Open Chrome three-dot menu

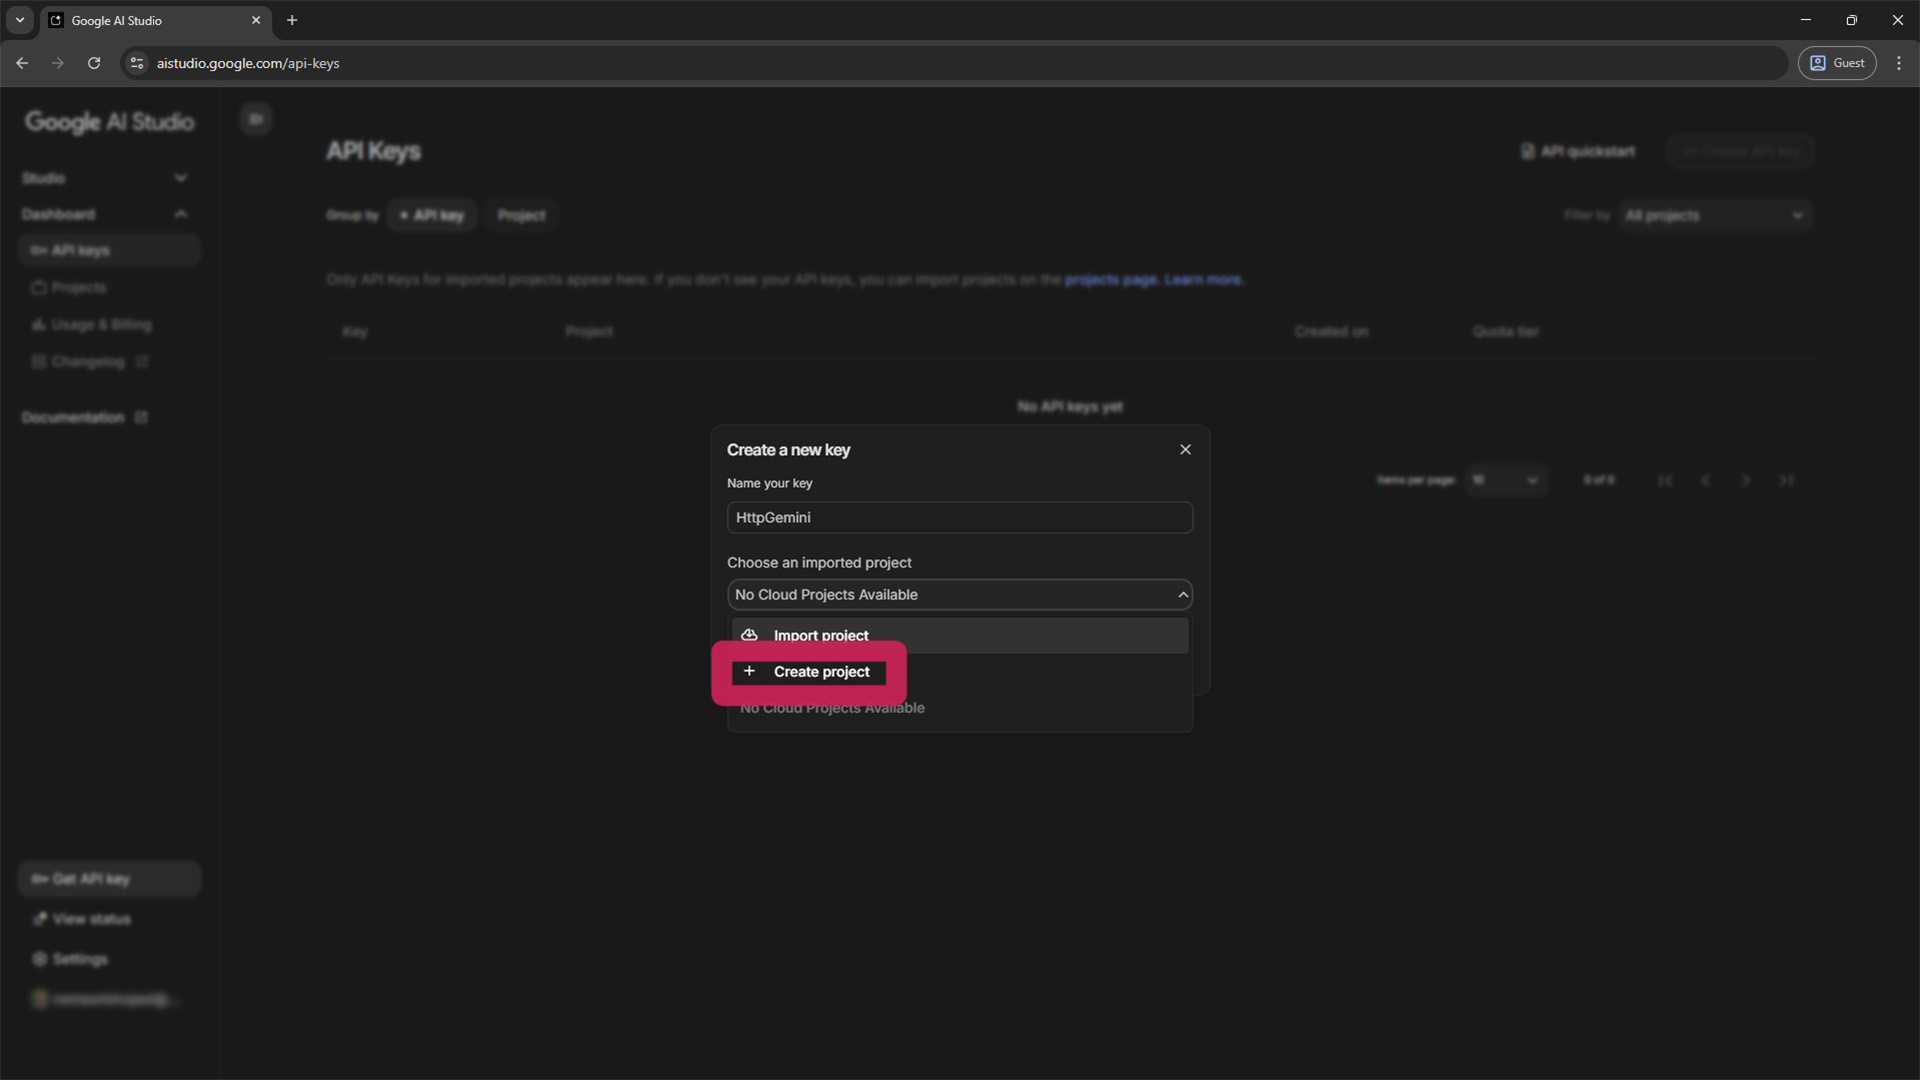pyautogui.click(x=1899, y=63)
